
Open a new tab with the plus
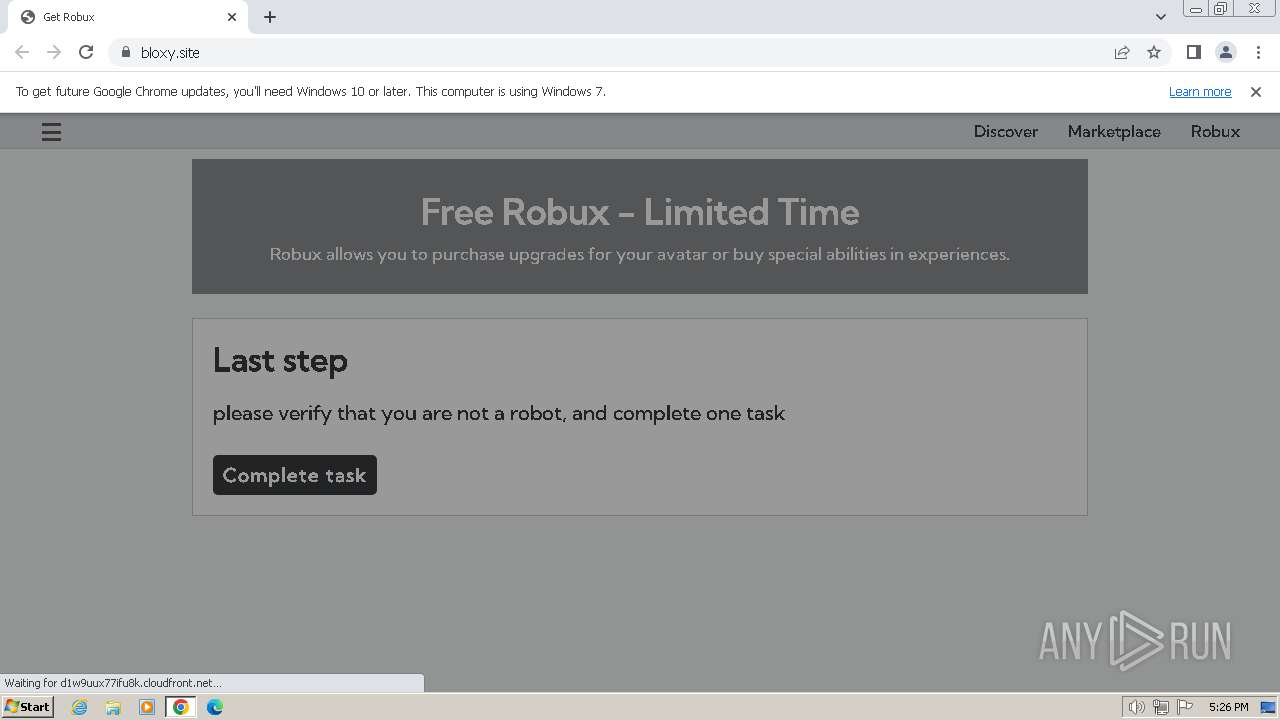[270, 17]
